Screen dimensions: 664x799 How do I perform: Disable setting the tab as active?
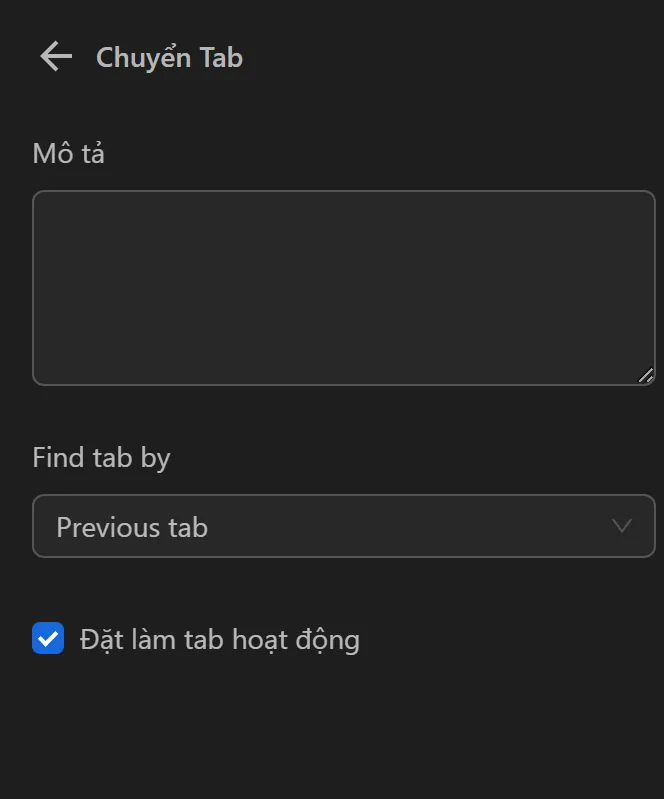click(48, 638)
